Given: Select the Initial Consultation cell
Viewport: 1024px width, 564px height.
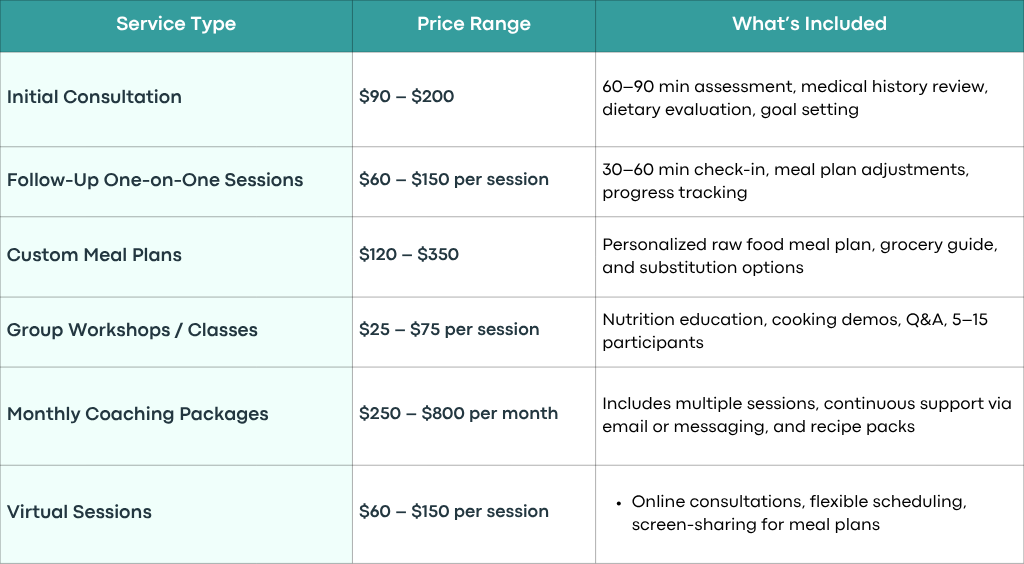Looking at the screenshot, I should click(x=176, y=99).
